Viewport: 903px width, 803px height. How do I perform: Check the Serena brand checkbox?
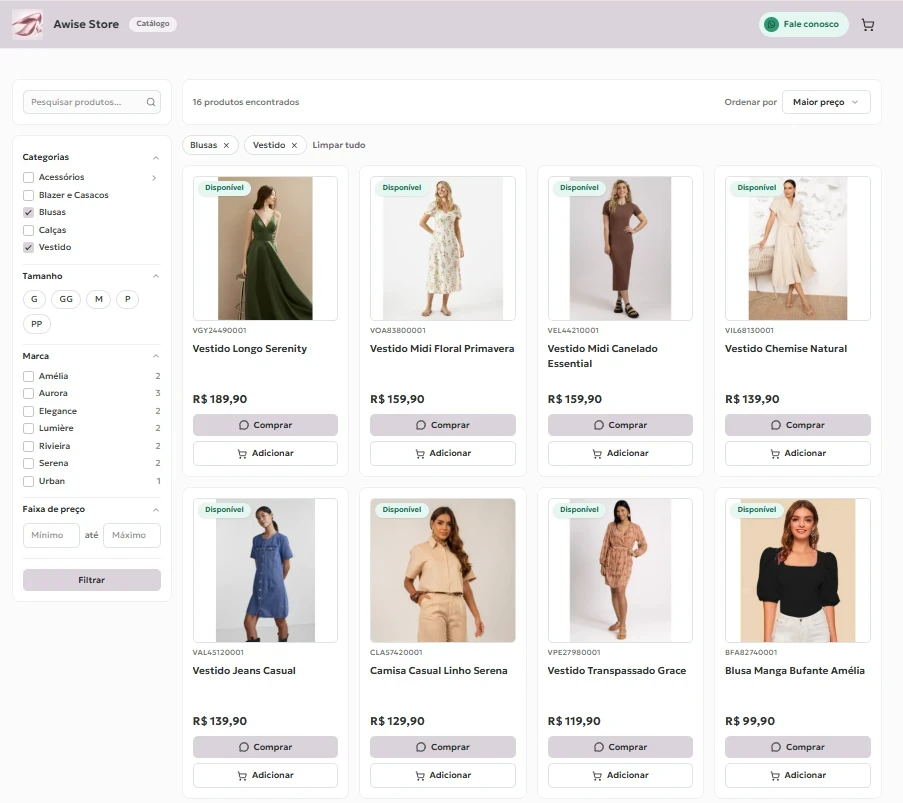(x=28, y=464)
